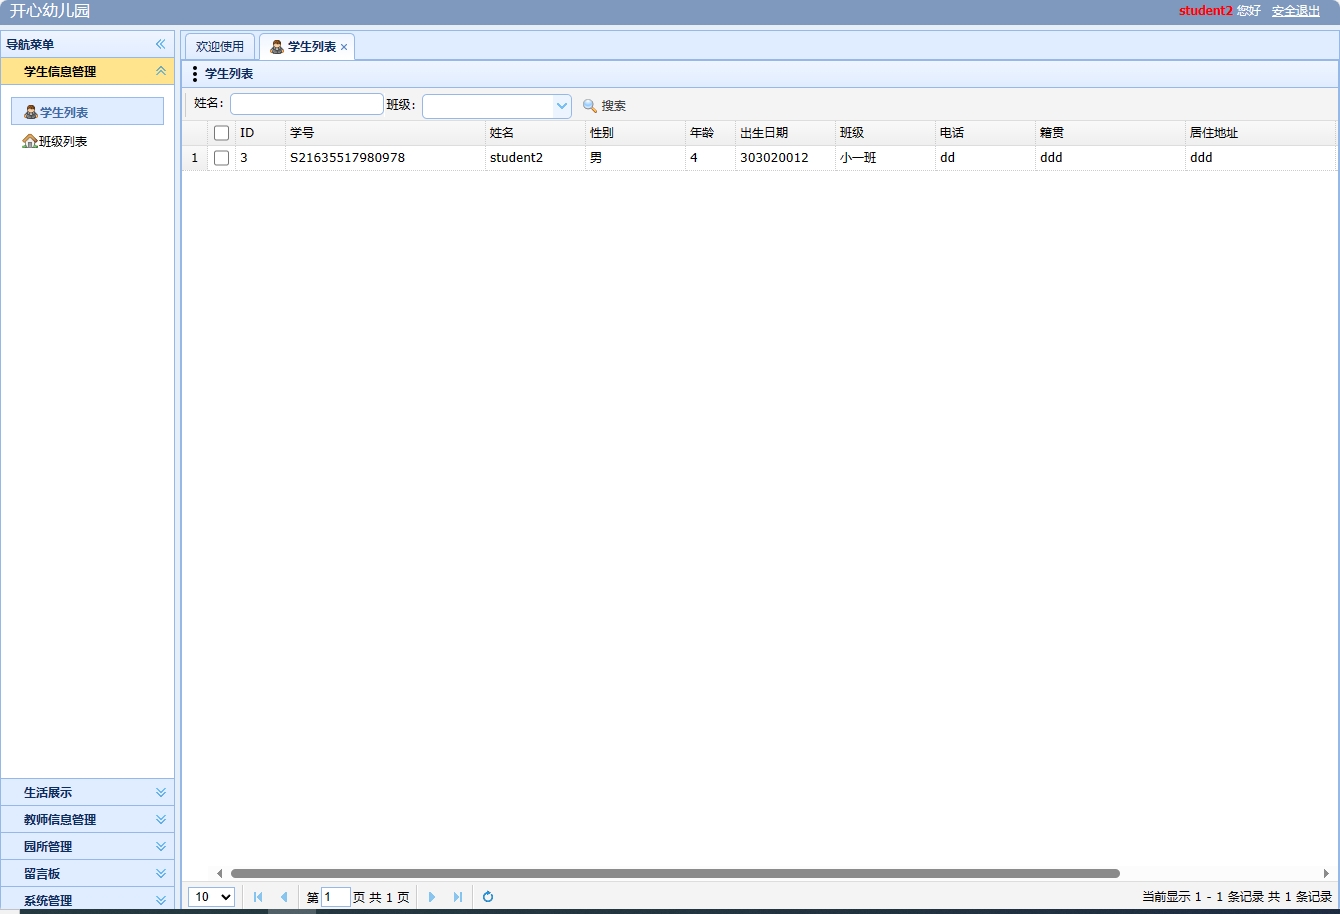Open 学生列表 in the sidebar
The width and height of the screenshot is (1340, 914).
(x=87, y=112)
